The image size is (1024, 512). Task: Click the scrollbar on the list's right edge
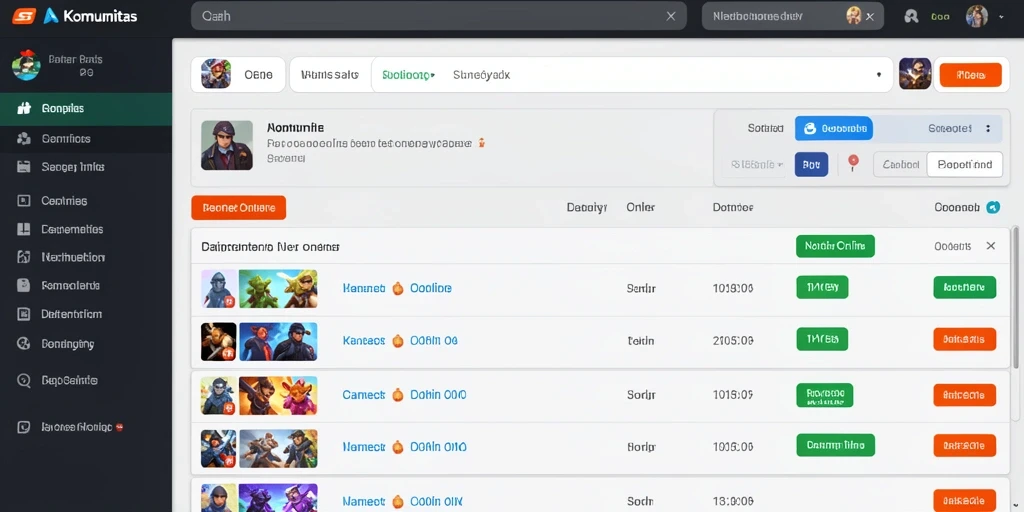(1014, 297)
